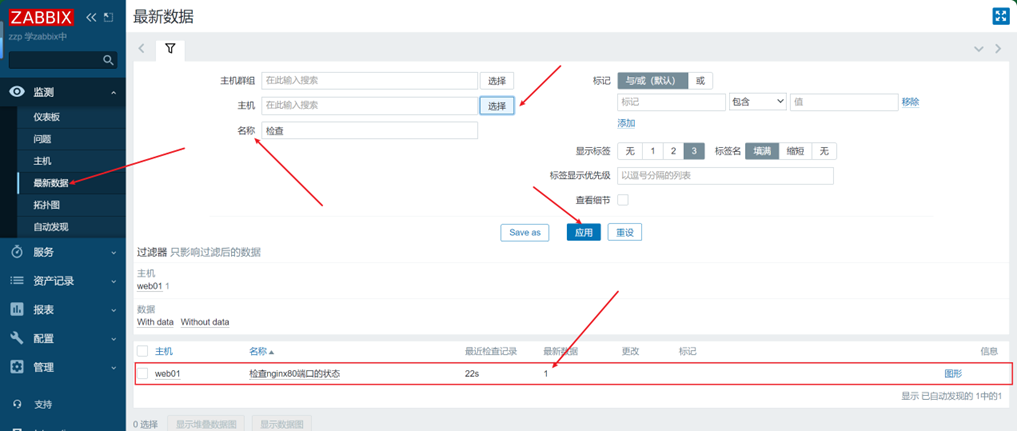Open 仪表板 in the sidebar
Screen dimensions: 1017x431
coord(47,117)
